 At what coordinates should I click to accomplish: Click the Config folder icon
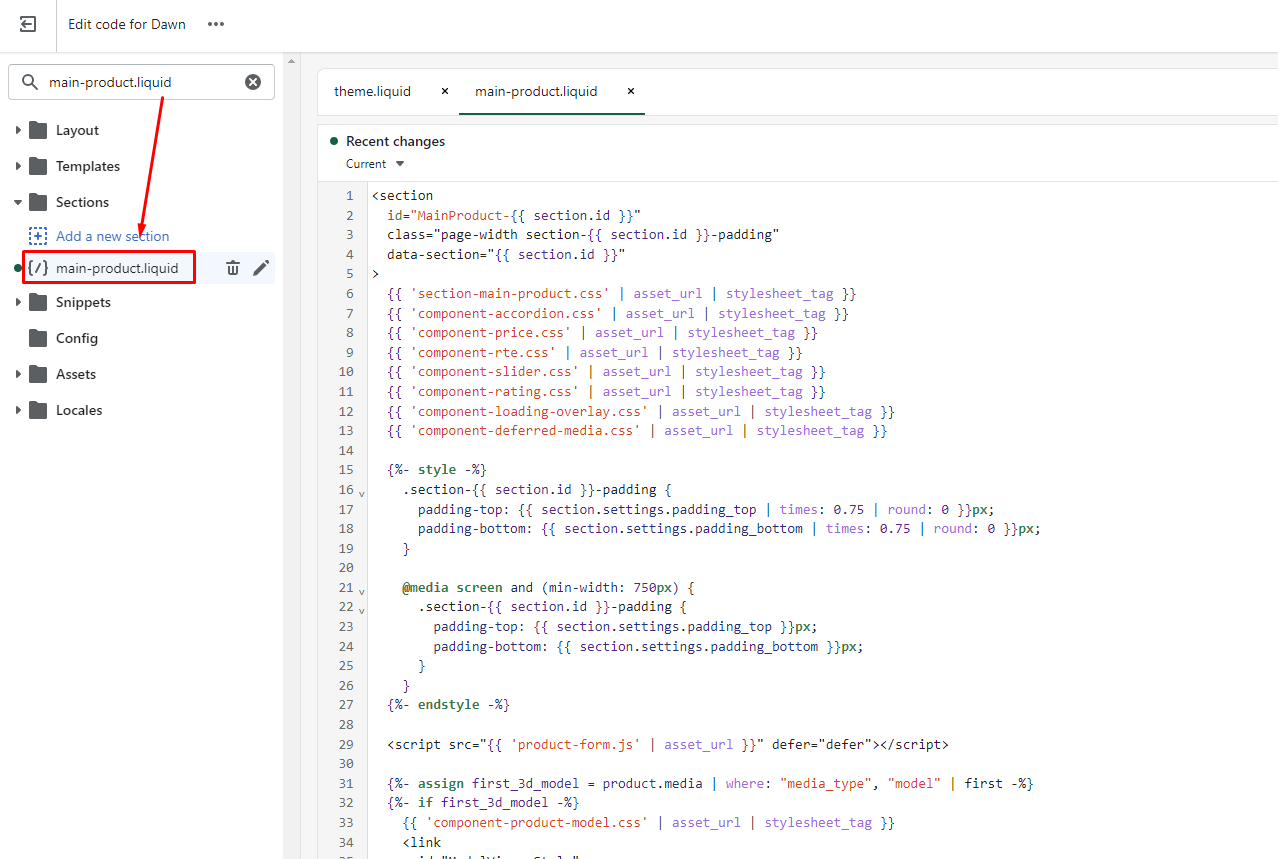click(38, 338)
